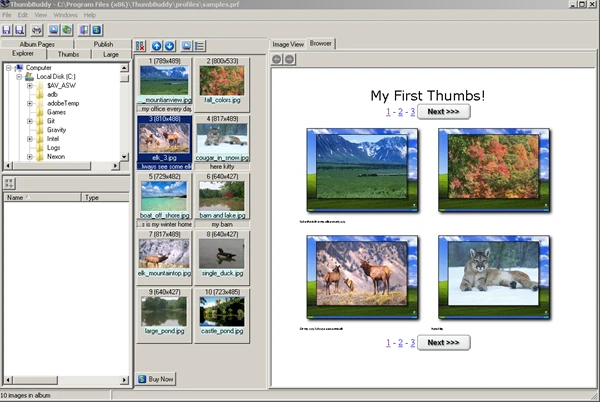Open page 3 link at the bottom

[x=412, y=343]
